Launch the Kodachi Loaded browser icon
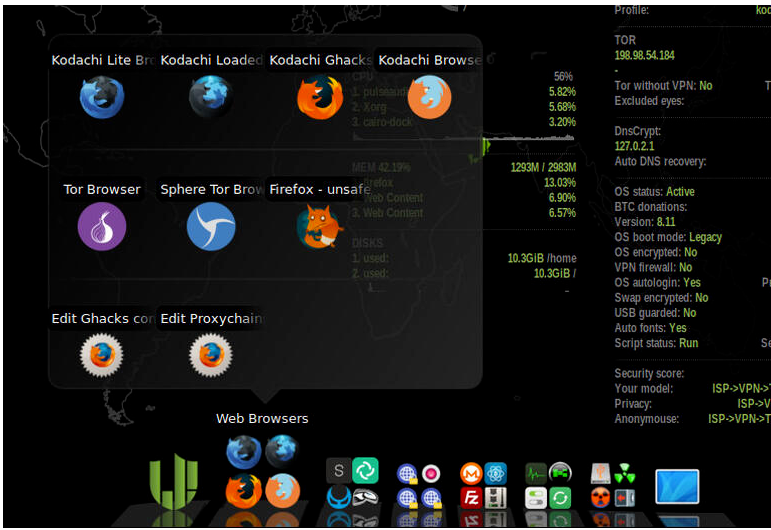Screen dimensions: 771x530 [x=211, y=97]
